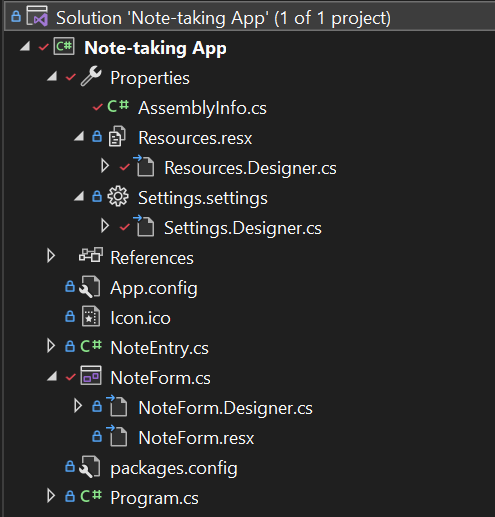Collapse the NoteForm.cs node
This screenshot has height=517, width=495.
(x=52, y=377)
